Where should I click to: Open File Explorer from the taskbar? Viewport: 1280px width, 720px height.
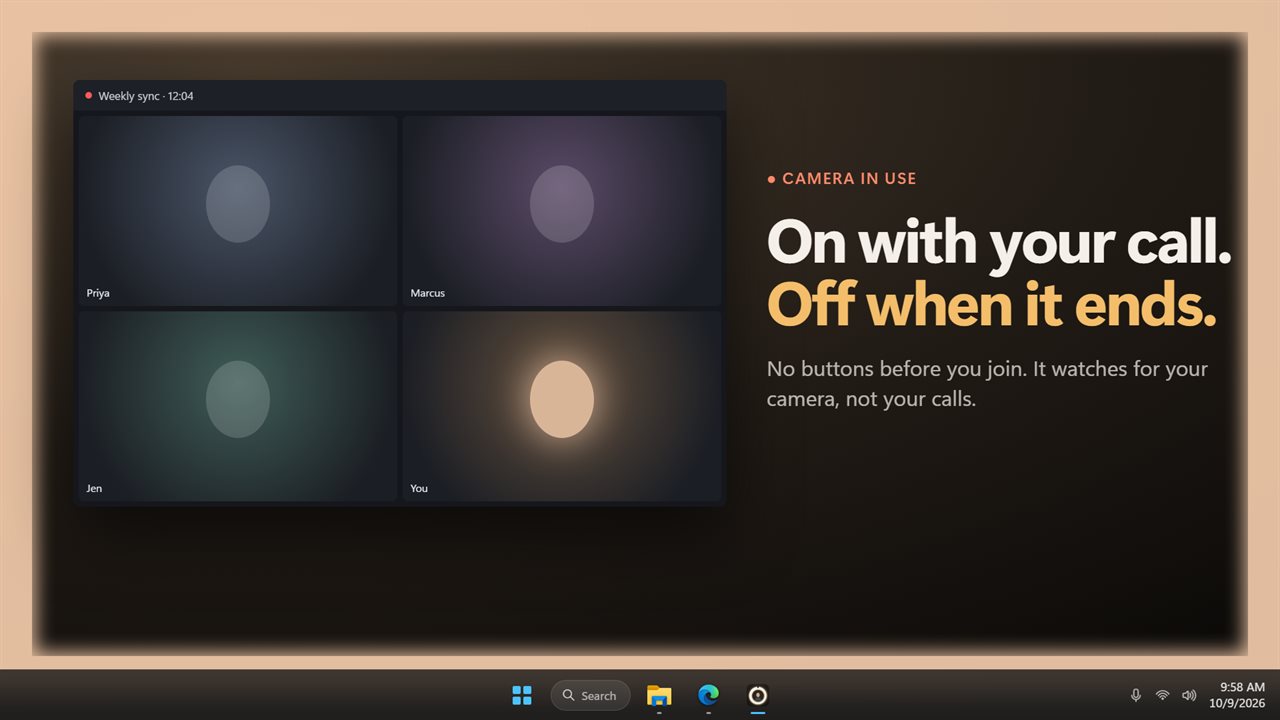pyautogui.click(x=659, y=695)
